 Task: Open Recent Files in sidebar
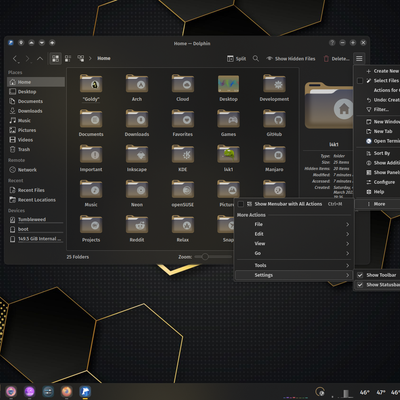tap(36, 190)
